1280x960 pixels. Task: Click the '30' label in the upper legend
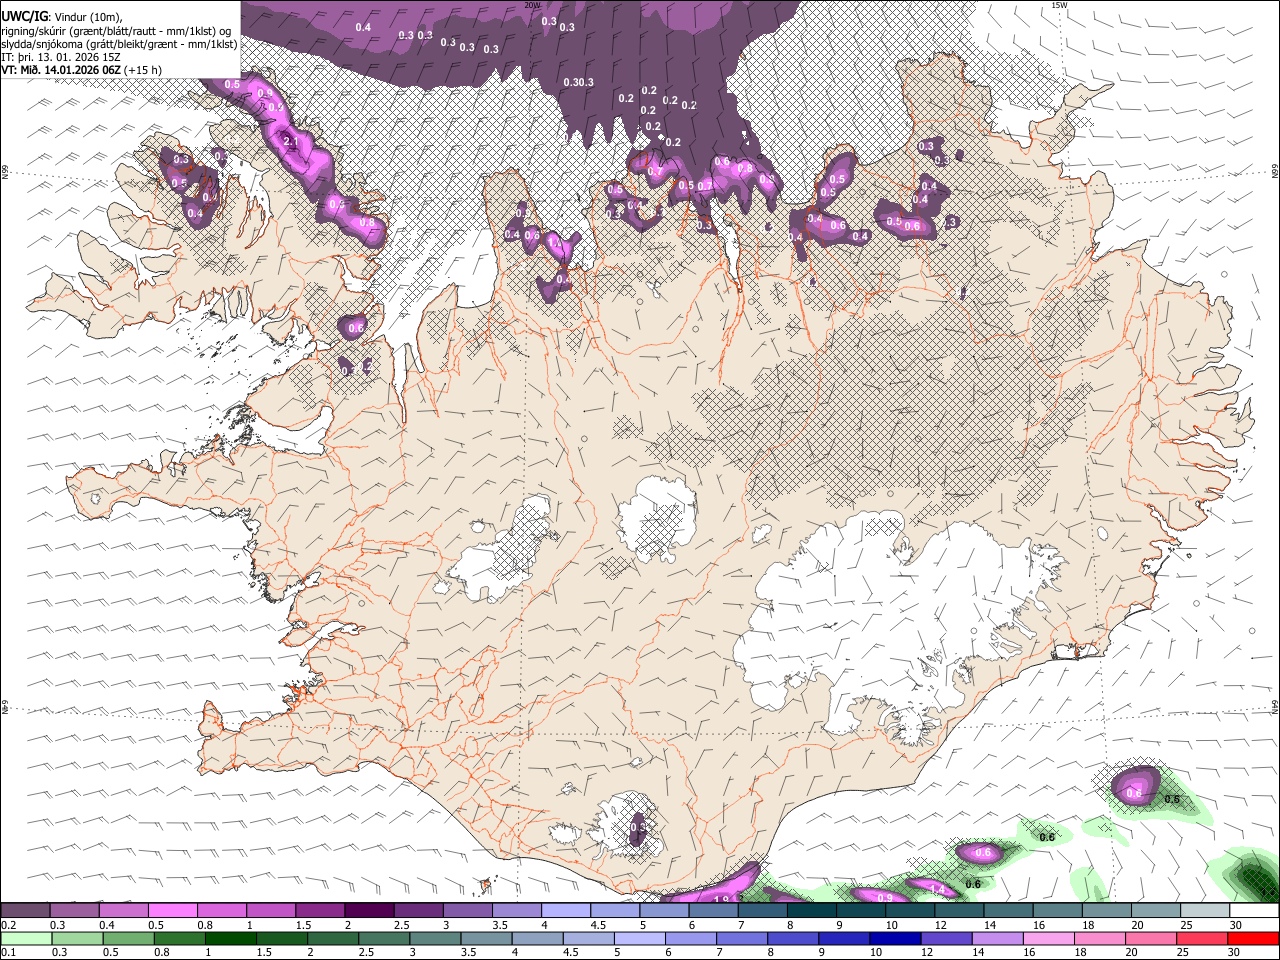coord(1236,925)
